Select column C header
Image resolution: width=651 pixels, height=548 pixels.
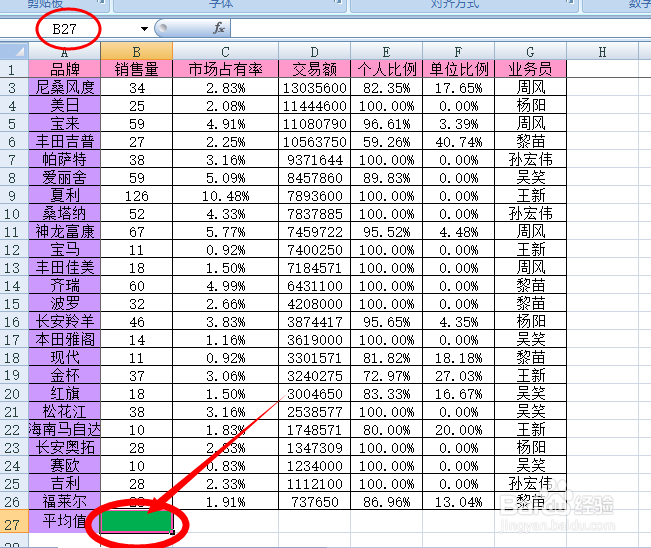pos(225,51)
